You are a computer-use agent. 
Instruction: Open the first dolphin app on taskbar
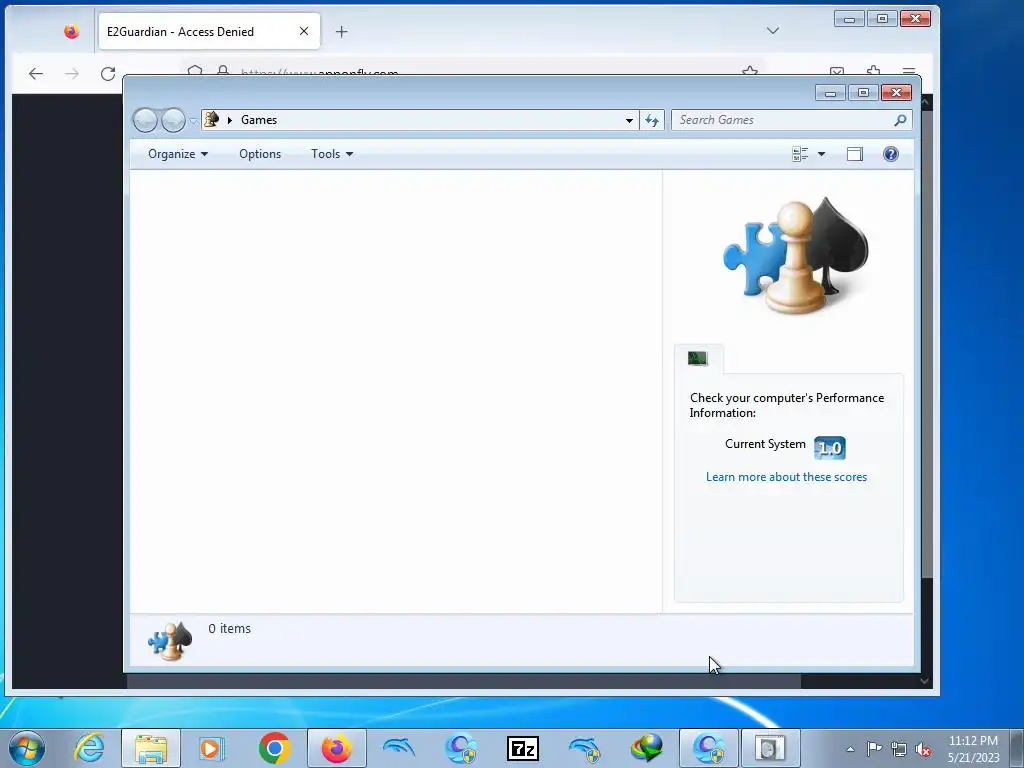coord(398,748)
